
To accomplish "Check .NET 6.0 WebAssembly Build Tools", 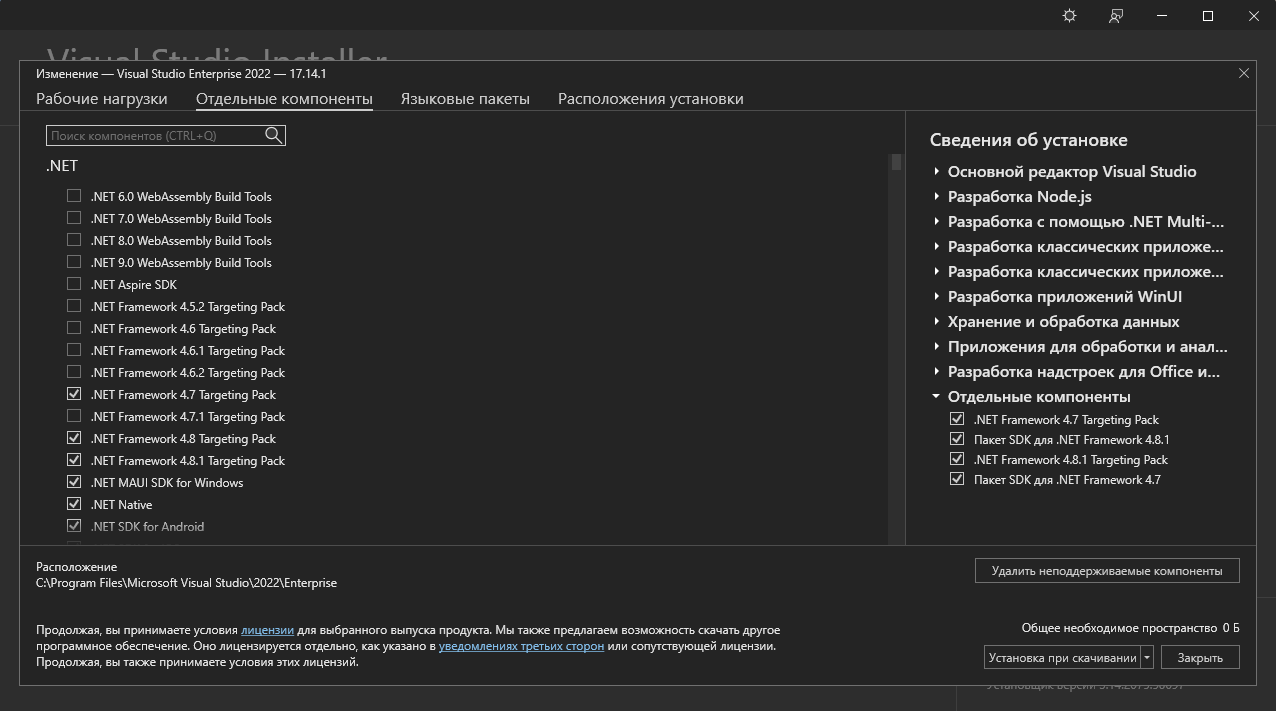I will click(x=74, y=196).
